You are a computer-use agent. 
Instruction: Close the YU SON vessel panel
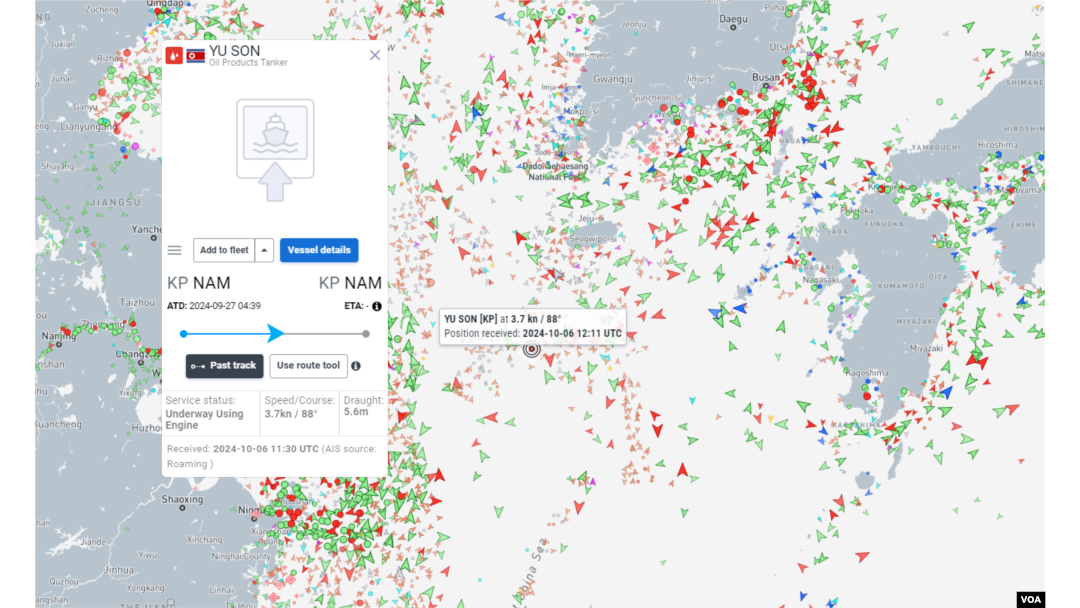375,55
